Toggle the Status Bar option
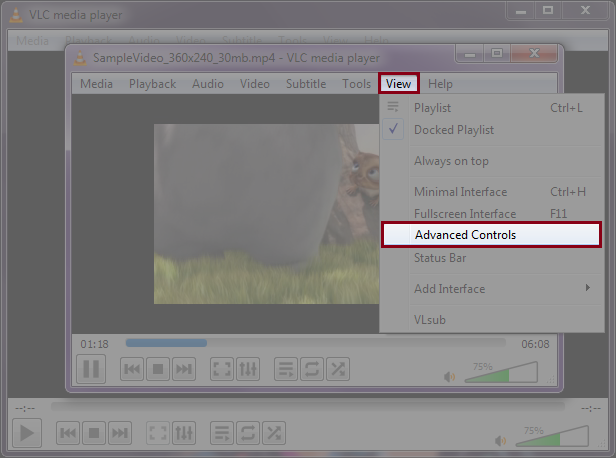 (491, 258)
